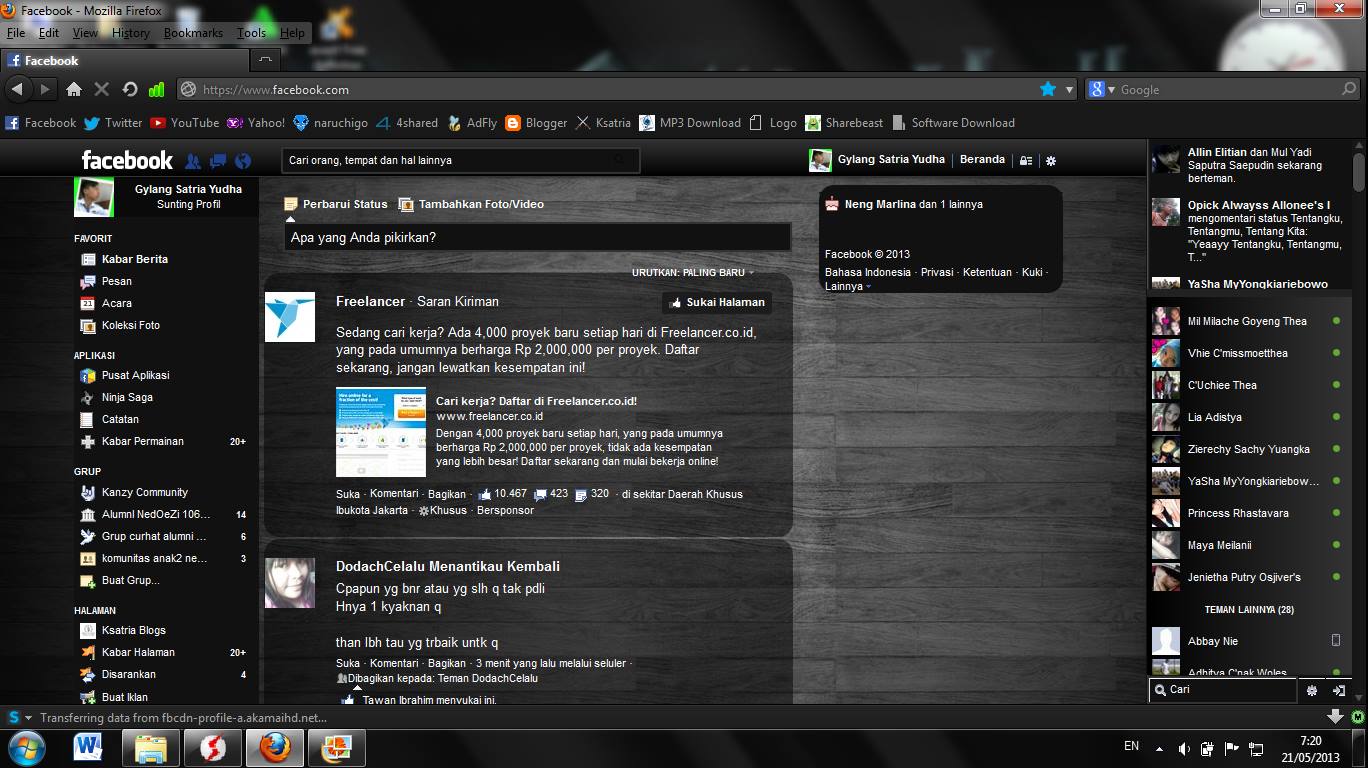Open Microsoft Word from the taskbar
The image size is (1368, 768).
pos(88,746)
